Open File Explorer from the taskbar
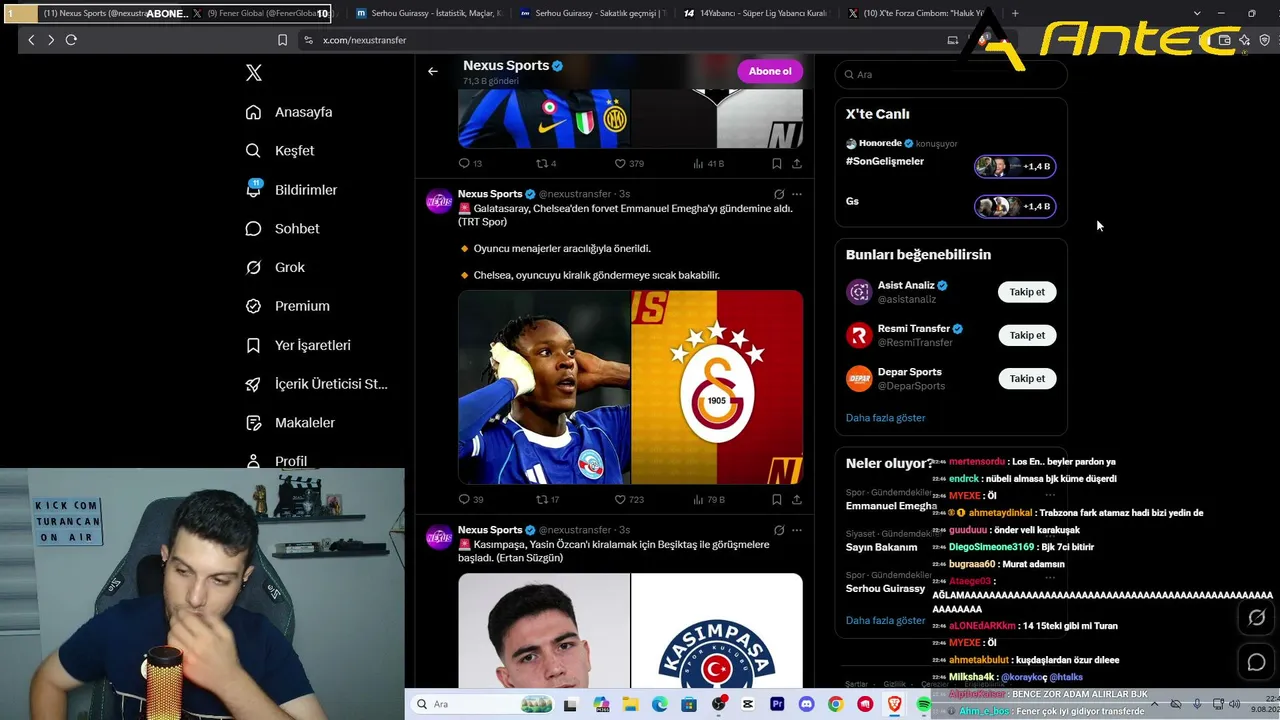This screenshot has height=720, width=1280. pyautogui.click(x=630, y=704)
